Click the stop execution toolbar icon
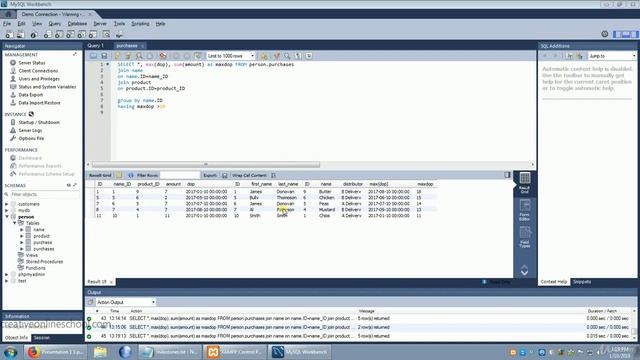Screen dimensions: 640x360 pos(150,56)
